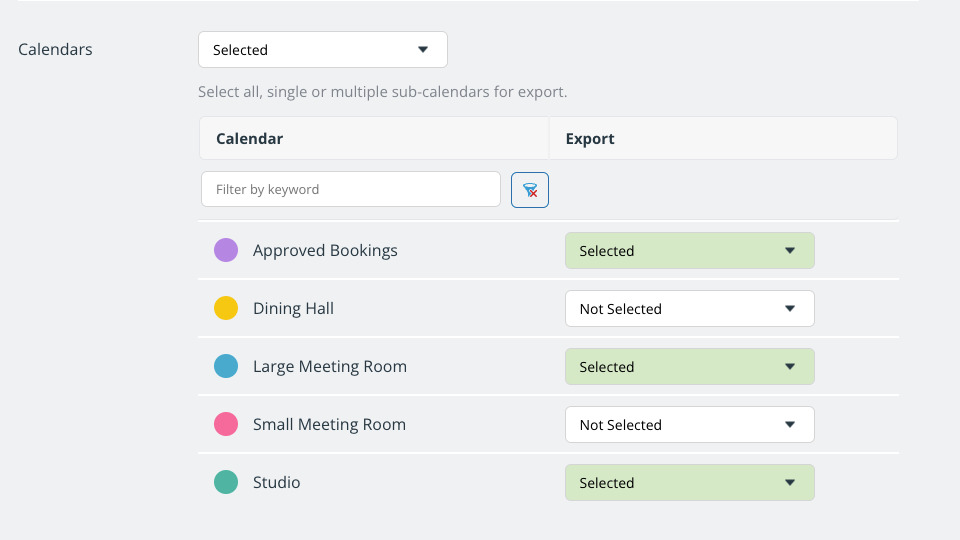Viewport: 960px width, 540px height.
Task: Open Large Meeting Room export dropdown
Action: coord(689,367)
